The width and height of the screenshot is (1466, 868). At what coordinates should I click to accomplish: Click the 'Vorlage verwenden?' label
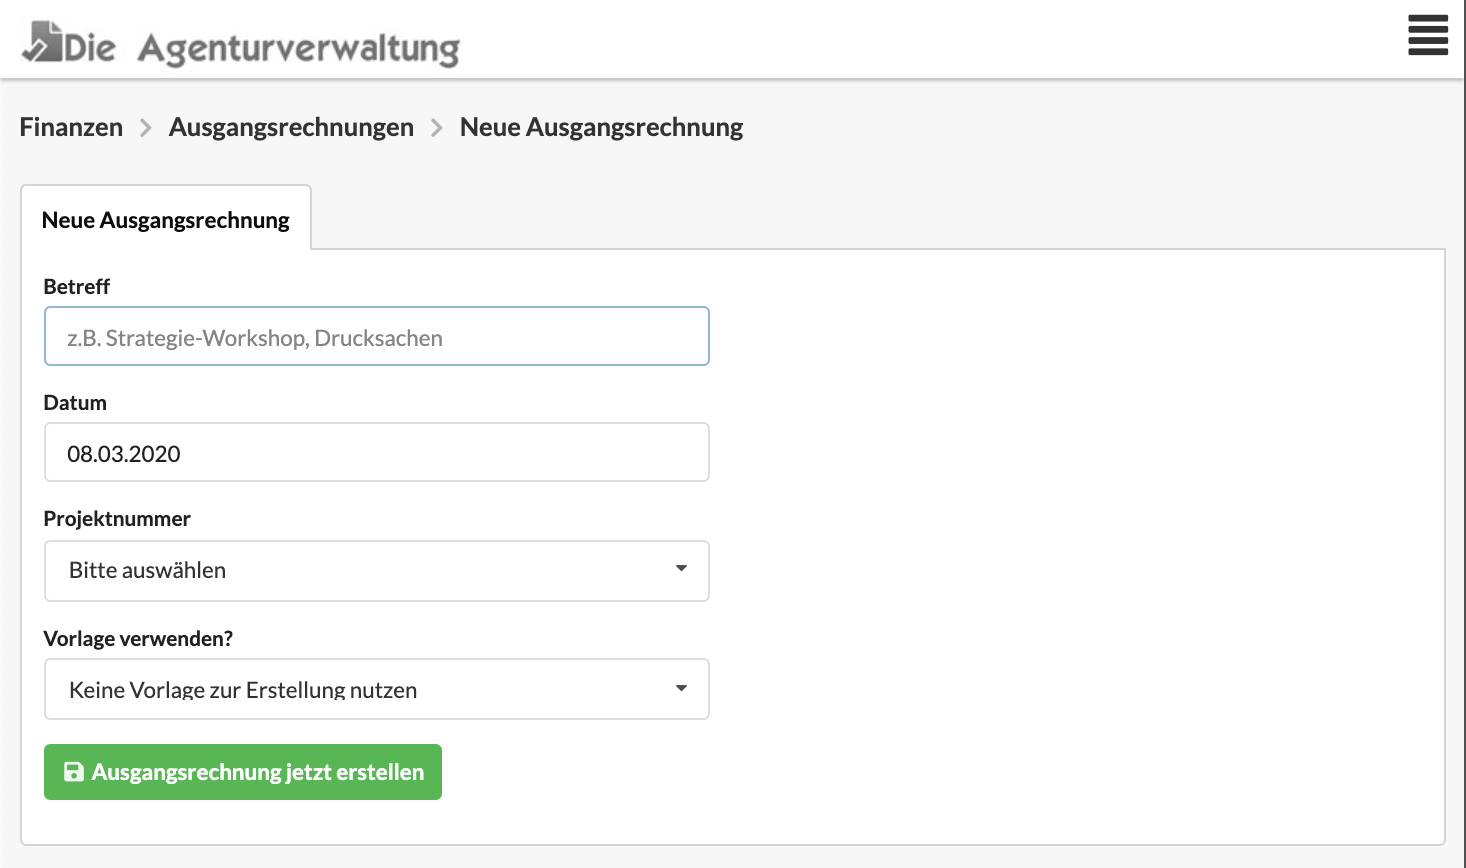click(138, 638)
